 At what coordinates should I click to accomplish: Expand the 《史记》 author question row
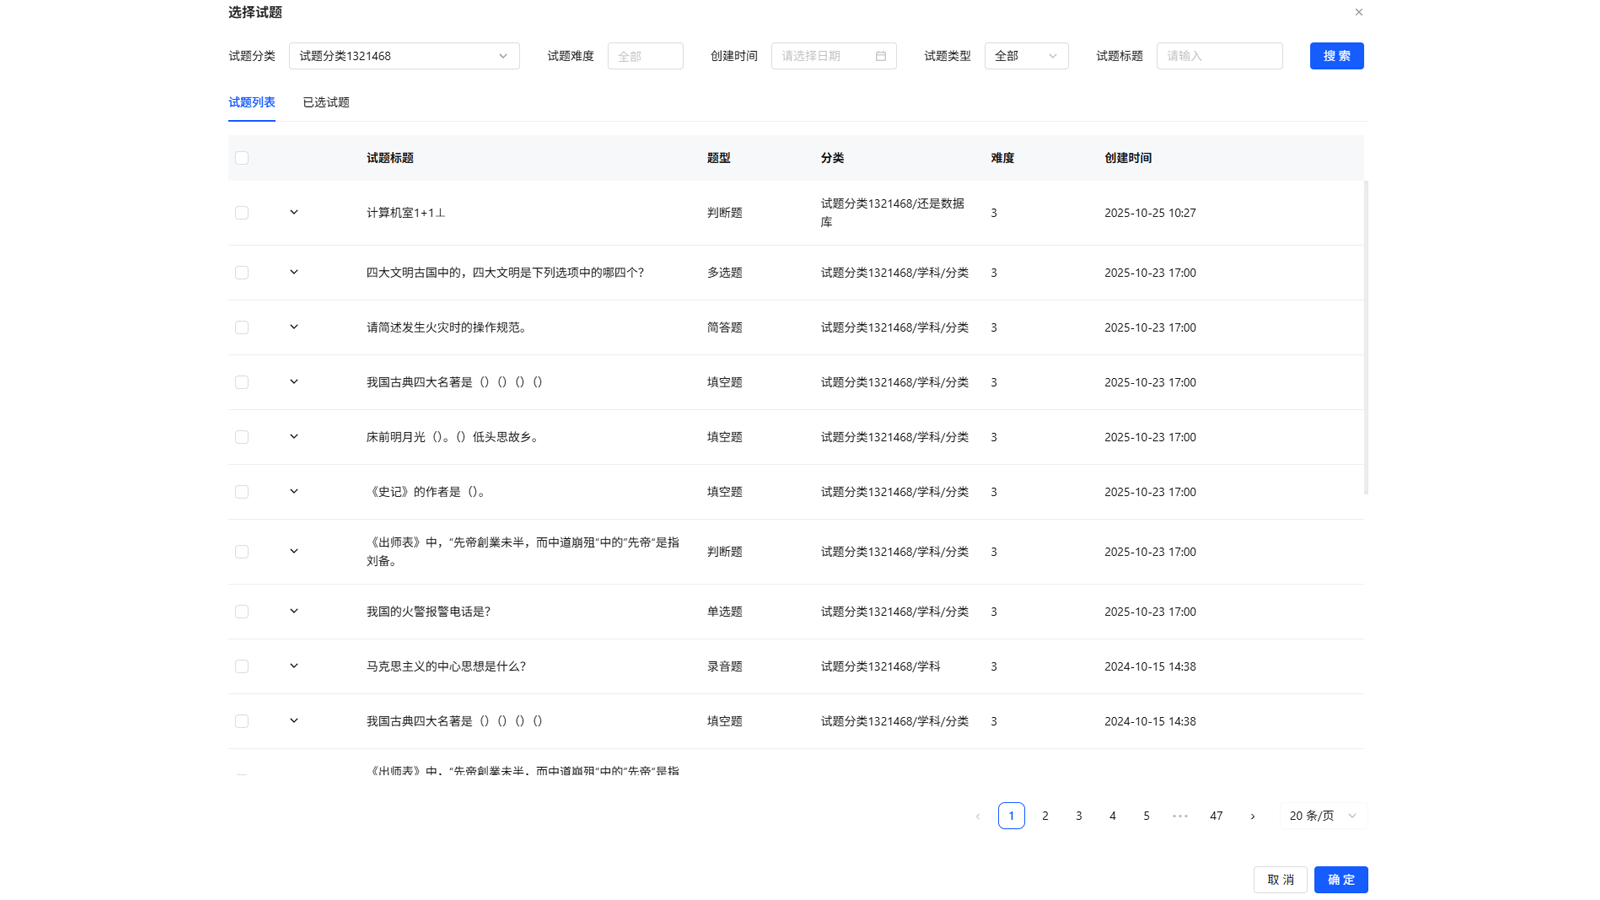pyautogui.click(x=293, y=491)
